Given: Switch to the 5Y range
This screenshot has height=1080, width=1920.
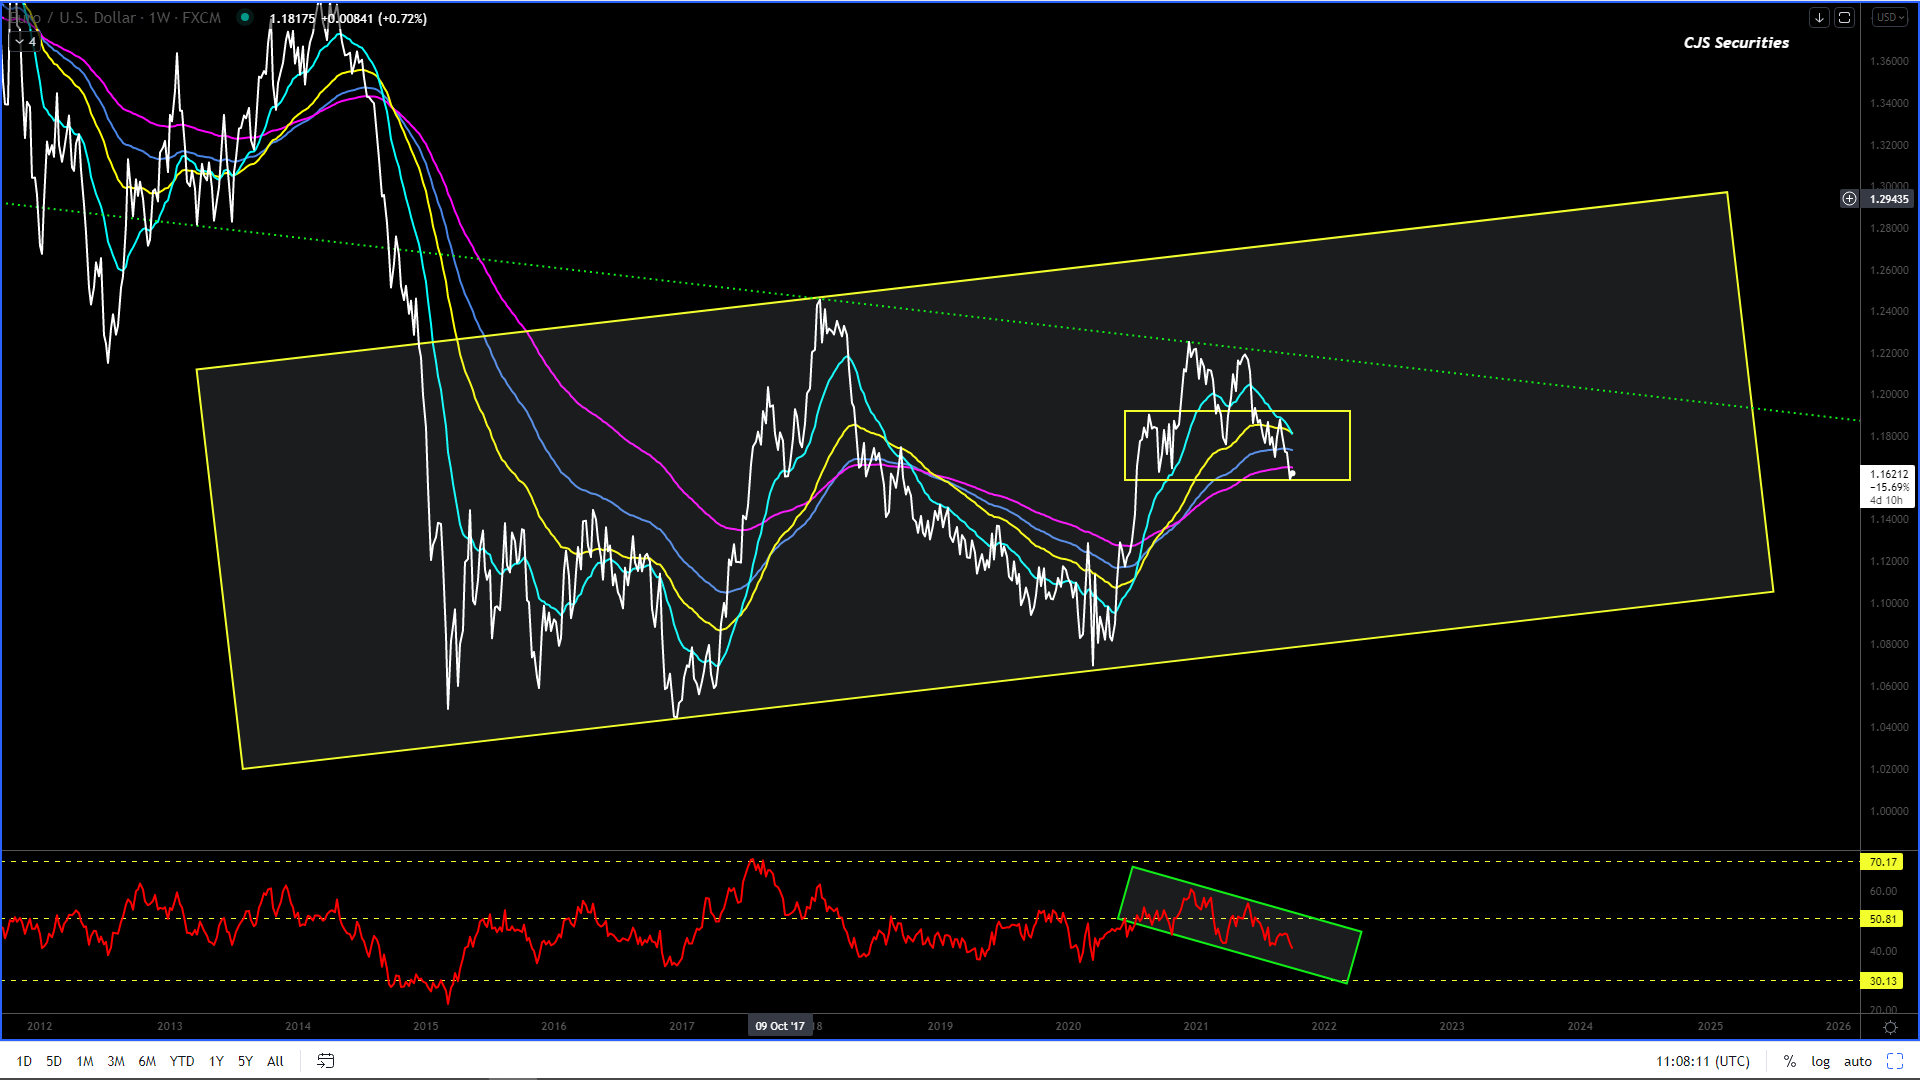Looking at the screenshot, I should click(245, 1061).
